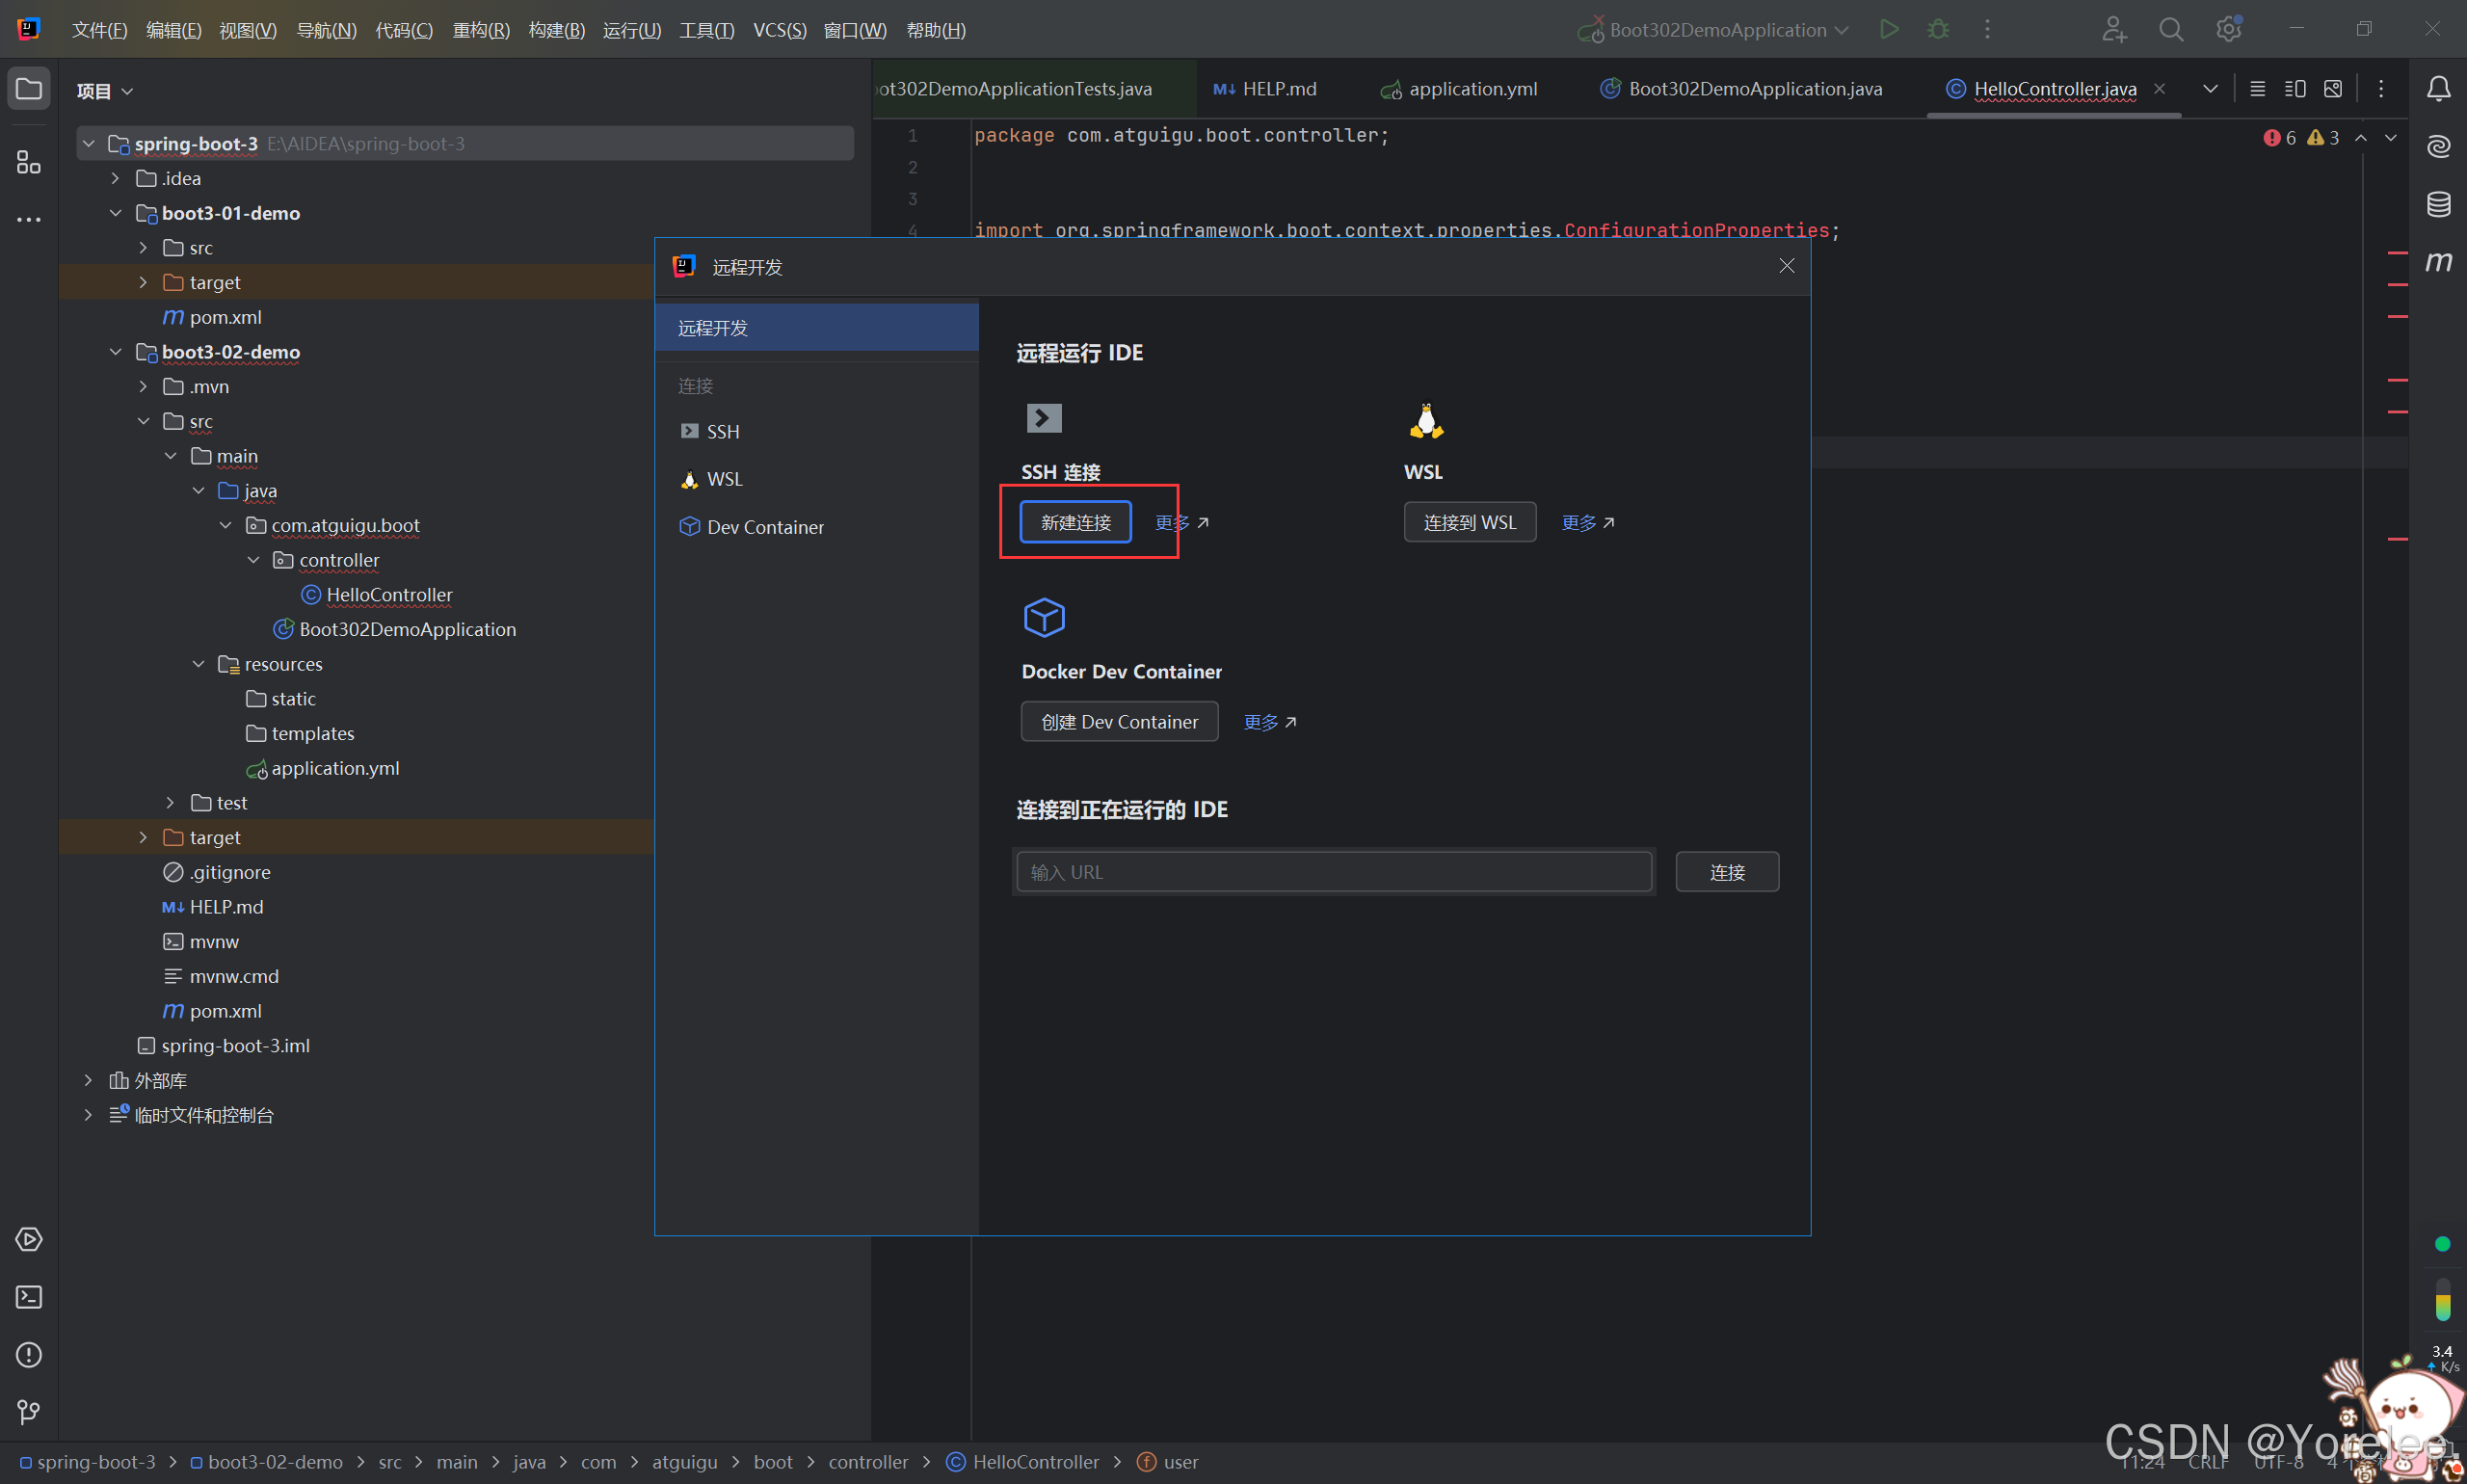Open the IDE Settings gear
This screenshot has width=2467, height=1484.
coord(2229,29)
